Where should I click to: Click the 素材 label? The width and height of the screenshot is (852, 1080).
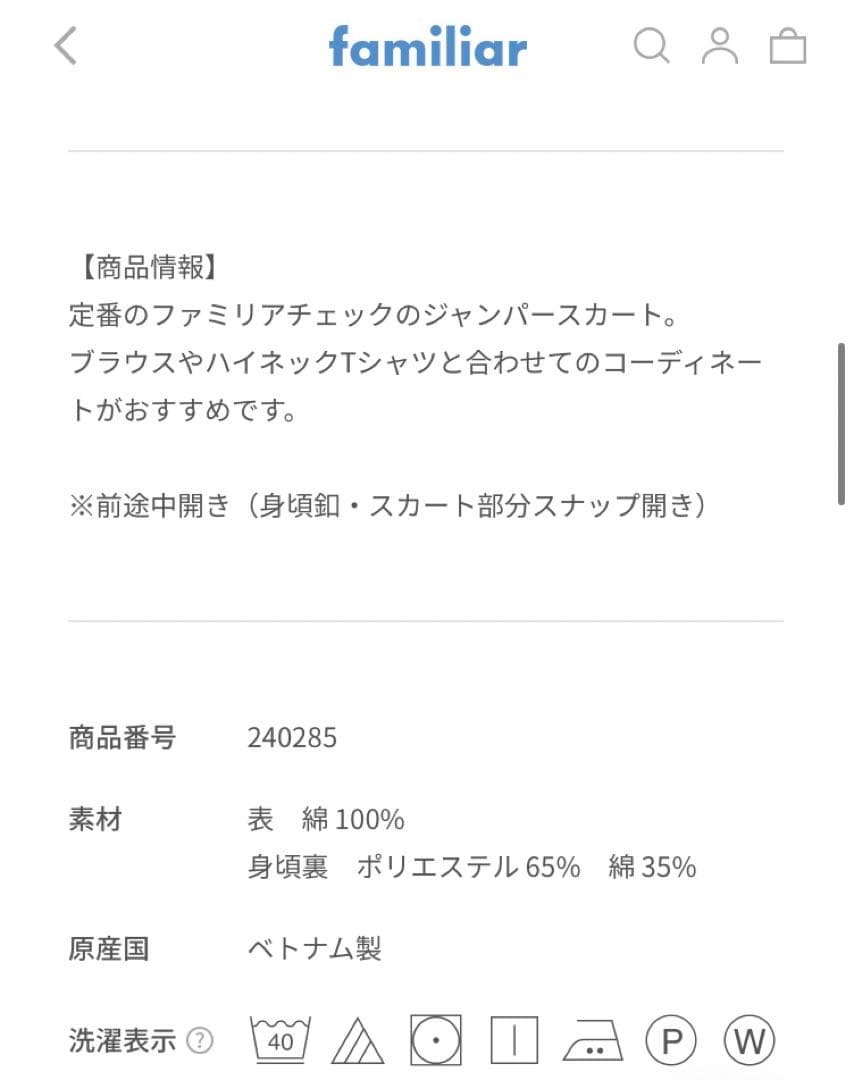95,820
